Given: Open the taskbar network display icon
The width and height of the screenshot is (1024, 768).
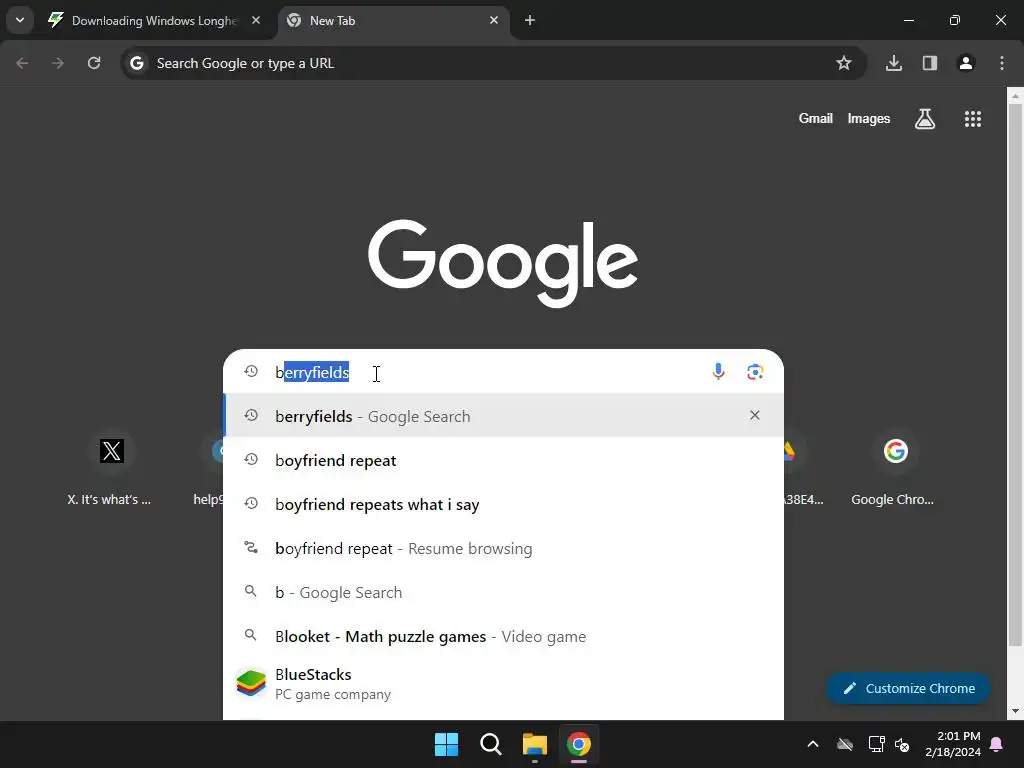Looking at the screenshot, I should 876,744.
